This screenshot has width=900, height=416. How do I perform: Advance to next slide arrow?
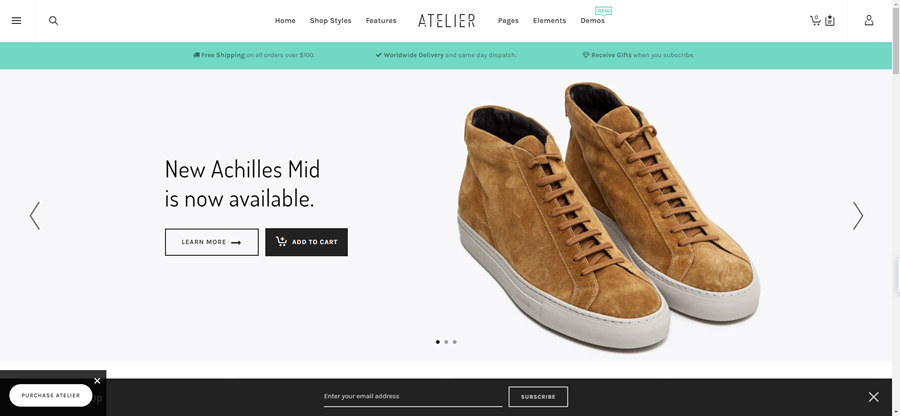858,216
